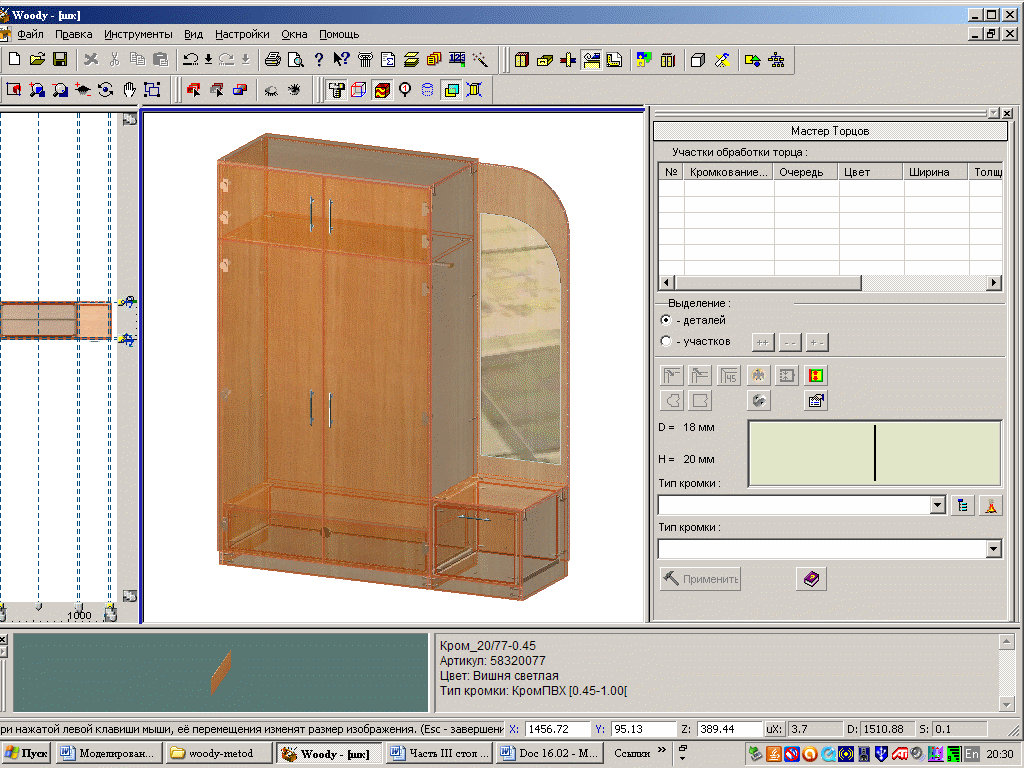1024x768 pixels.
Task: Expand the first 'Тип кромки' dropdown
Action: point(937,506)
